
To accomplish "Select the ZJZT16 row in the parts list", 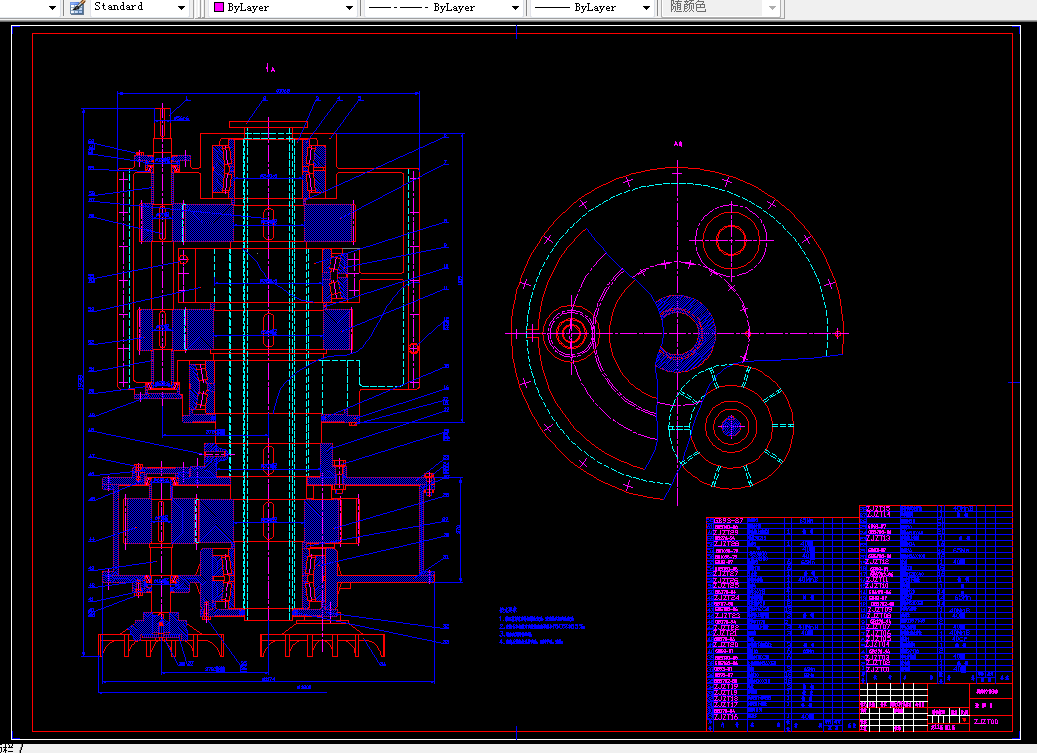I will 725,718.
